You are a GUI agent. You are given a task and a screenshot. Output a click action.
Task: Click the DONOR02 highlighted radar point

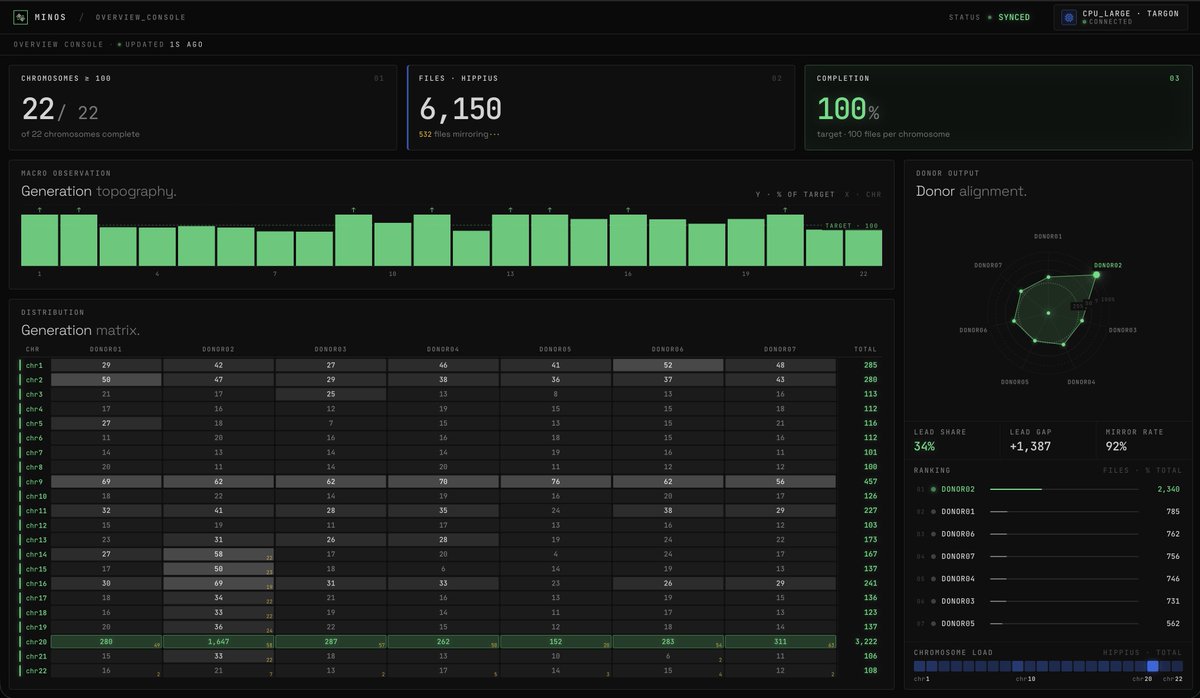(1096, 275)
